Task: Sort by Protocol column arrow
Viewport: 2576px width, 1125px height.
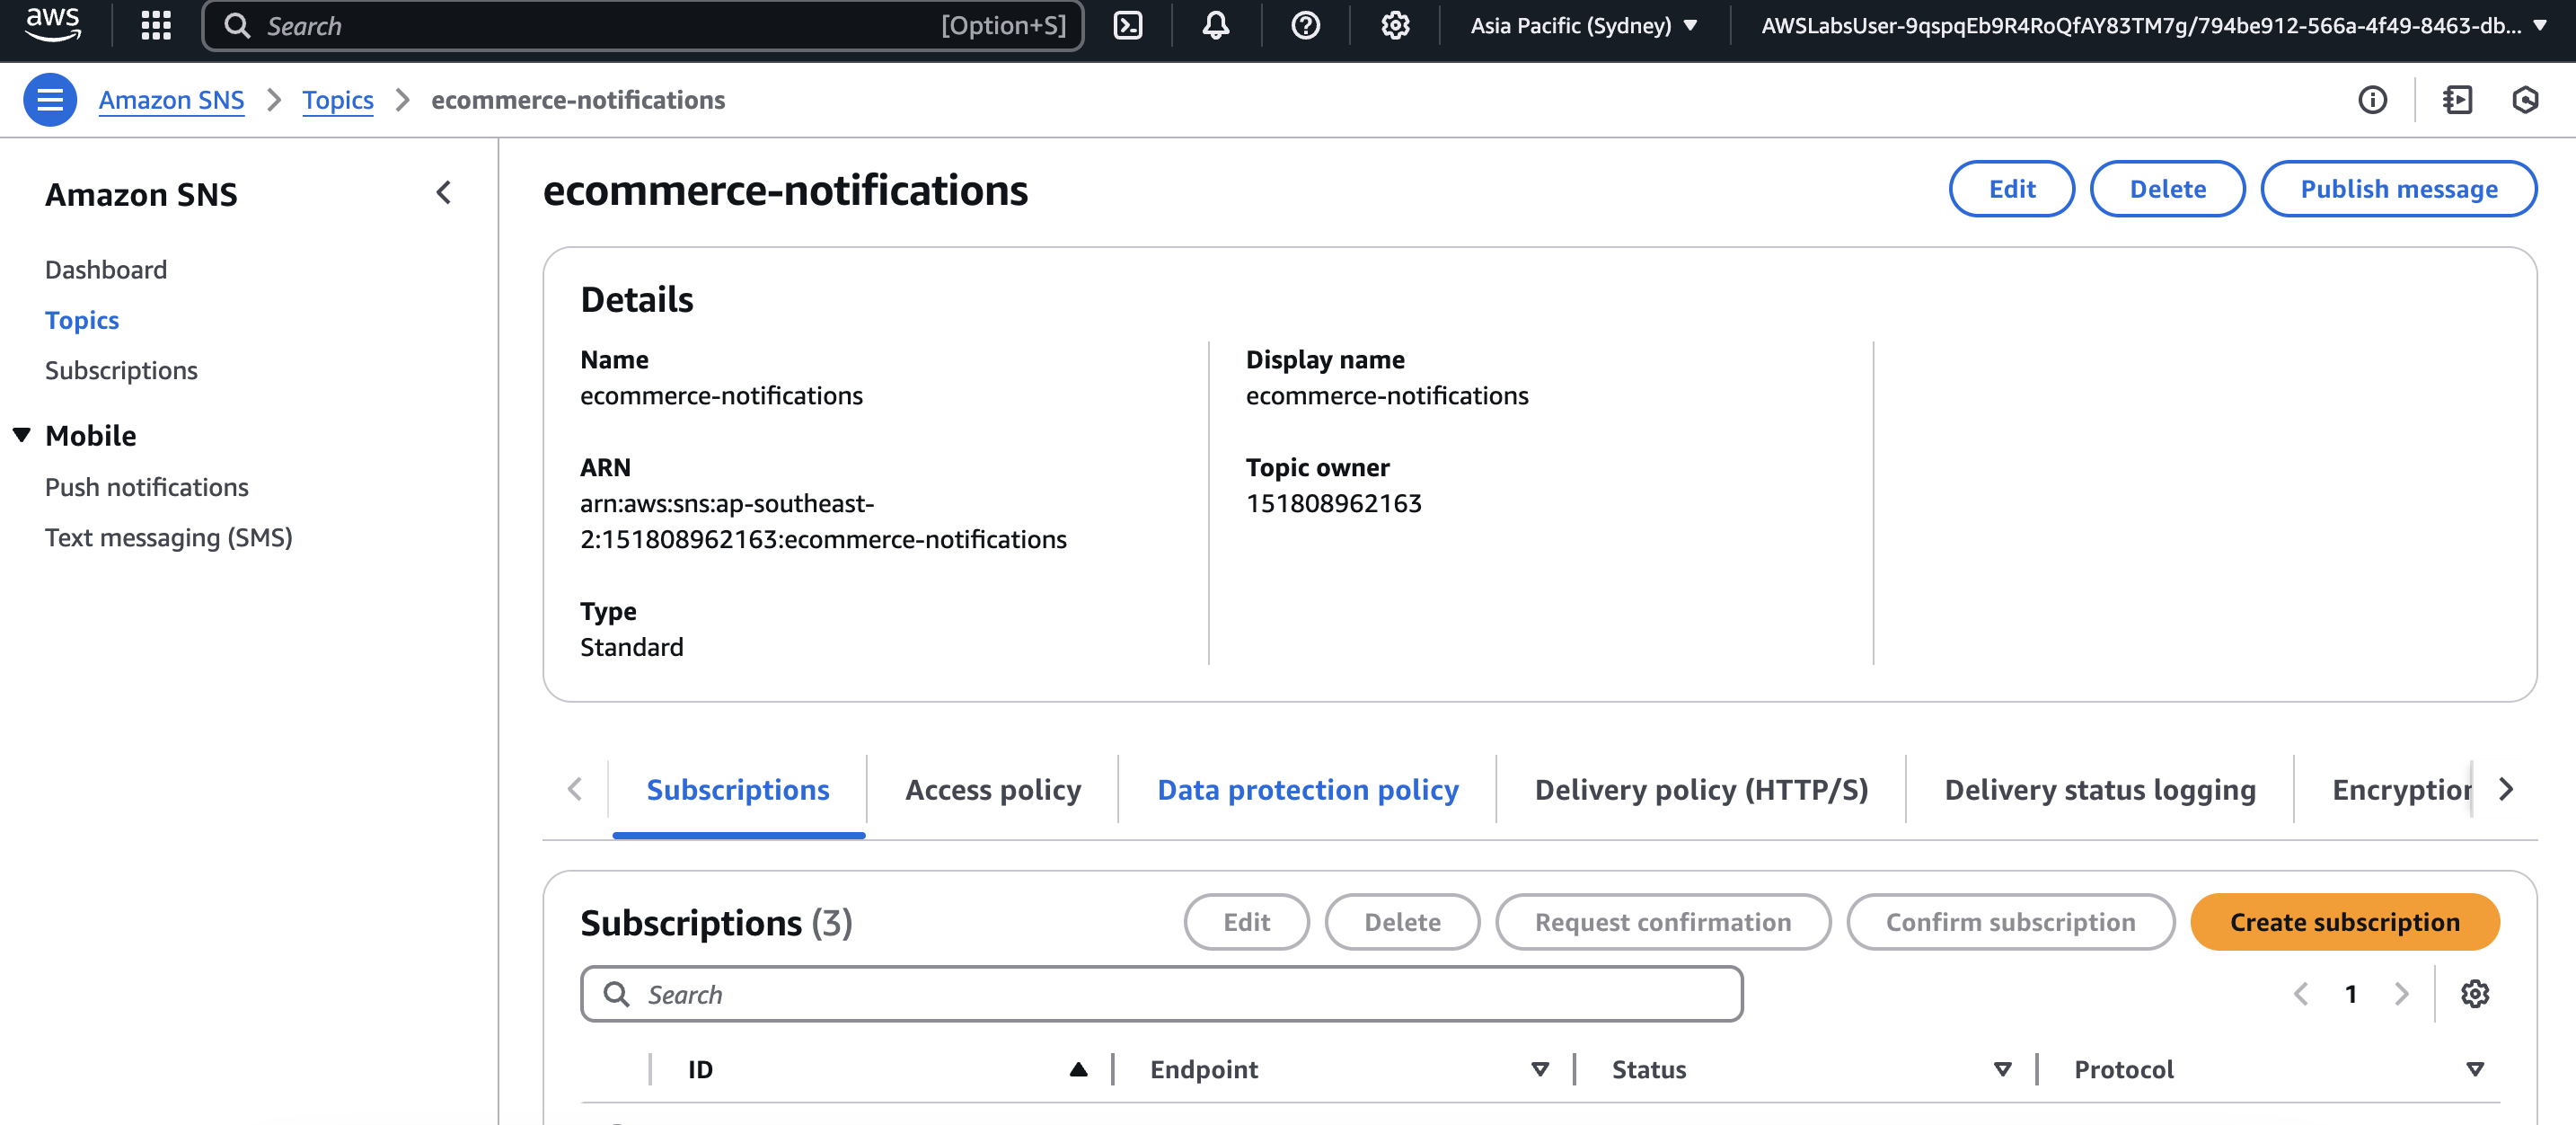Action: (x=2474, y=1070)
